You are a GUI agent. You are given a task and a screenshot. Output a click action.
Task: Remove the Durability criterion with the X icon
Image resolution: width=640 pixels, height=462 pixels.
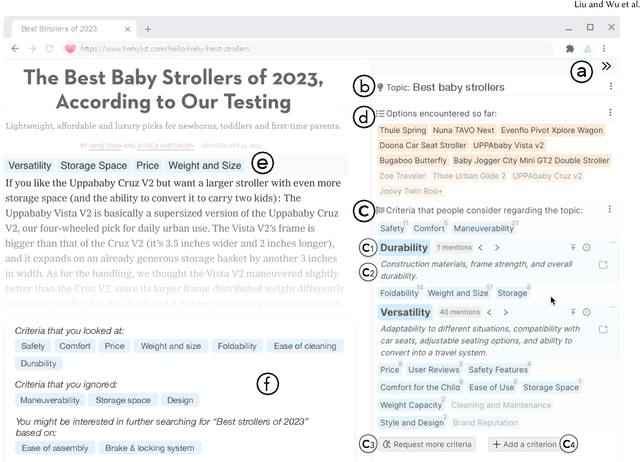click(x=587, y=247)
